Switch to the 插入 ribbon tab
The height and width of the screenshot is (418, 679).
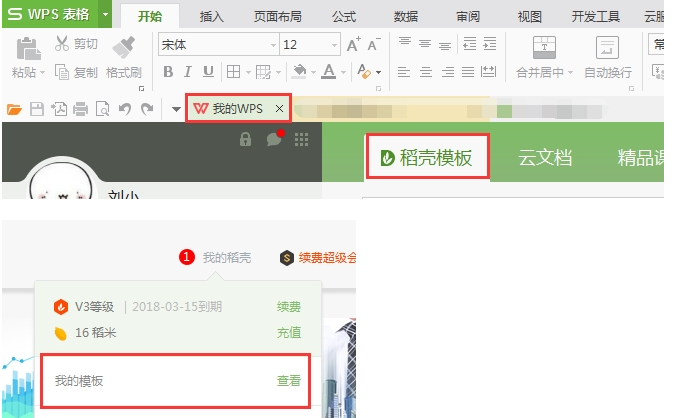[211, 16]
